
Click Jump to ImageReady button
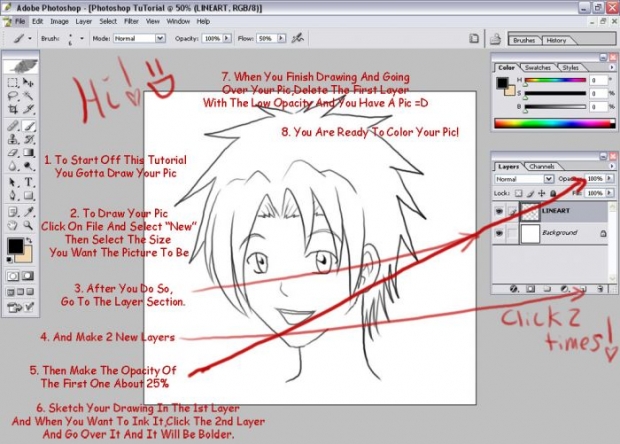(x=20, y=307)
